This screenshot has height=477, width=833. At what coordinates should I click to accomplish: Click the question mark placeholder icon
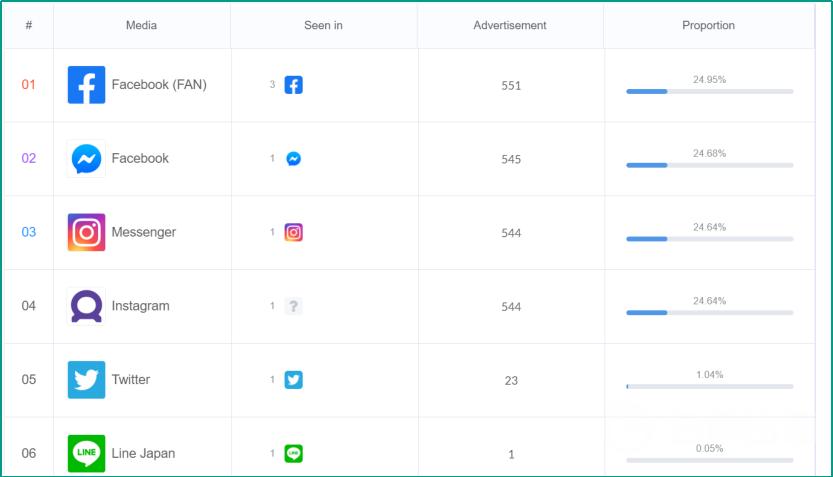pos(293,306)
